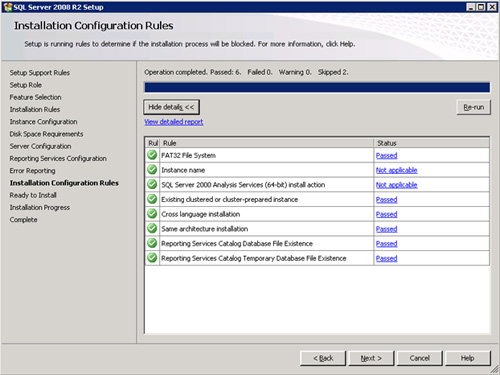Viewport: 500px width, 375px height.
Task: Select Installation Rules step in sidebar
Action: click(x=35, y=109)
